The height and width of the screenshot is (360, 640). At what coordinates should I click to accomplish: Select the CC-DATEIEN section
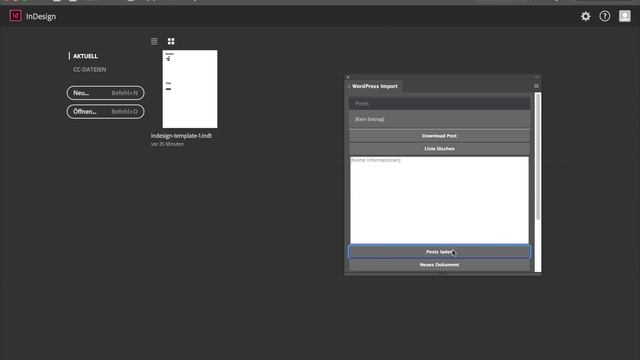tap(89, 69)
